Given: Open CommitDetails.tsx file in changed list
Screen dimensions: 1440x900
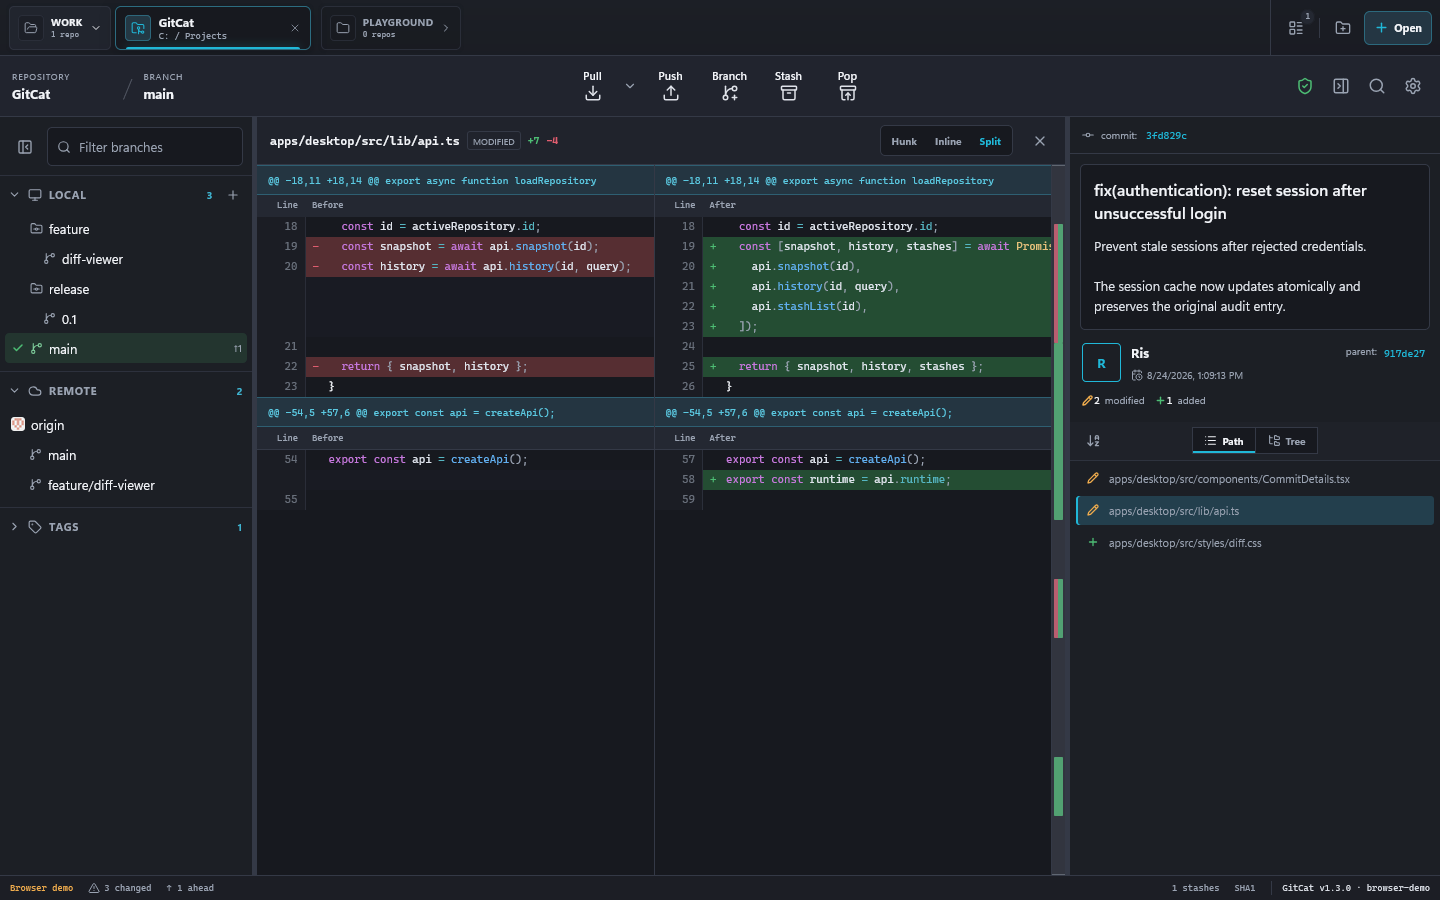Looking at the screenshot, I should point(1255,479).
